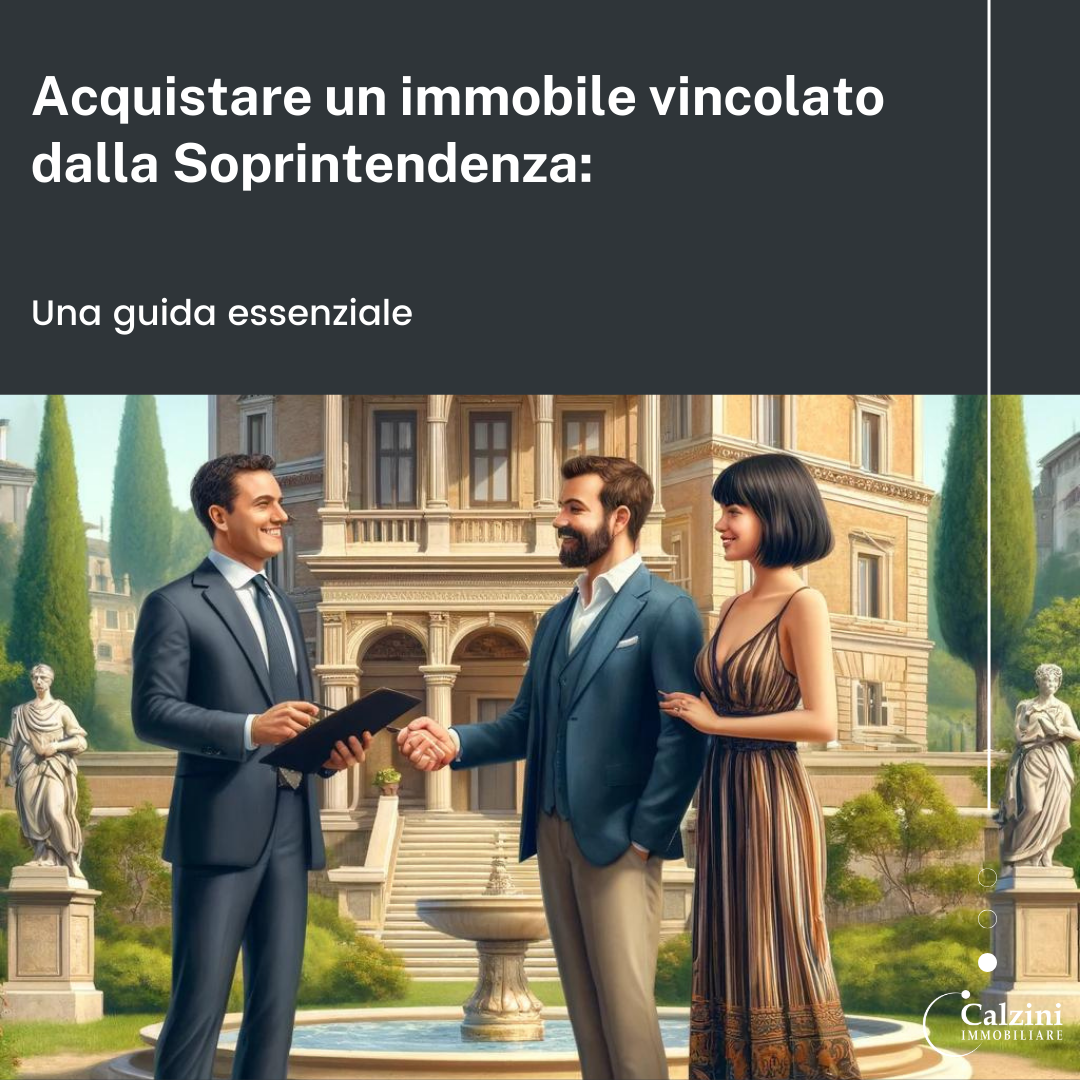Select the top hollow pagination dot
Screen dimensions: 1080x1080
(x=987, y=877)
